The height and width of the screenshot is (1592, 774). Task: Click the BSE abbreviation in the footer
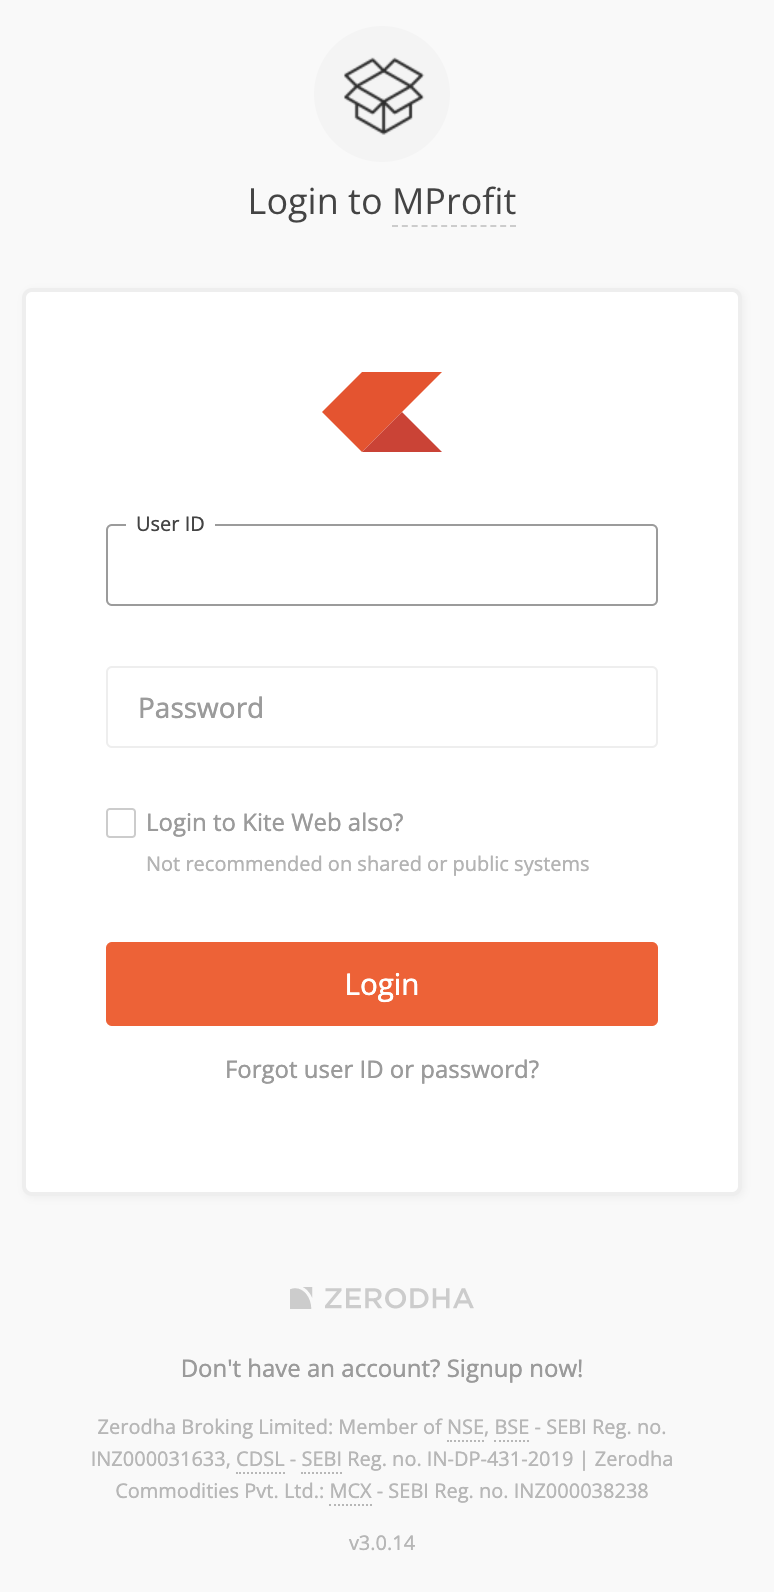pyautogui.click(x=512, y=1427)
